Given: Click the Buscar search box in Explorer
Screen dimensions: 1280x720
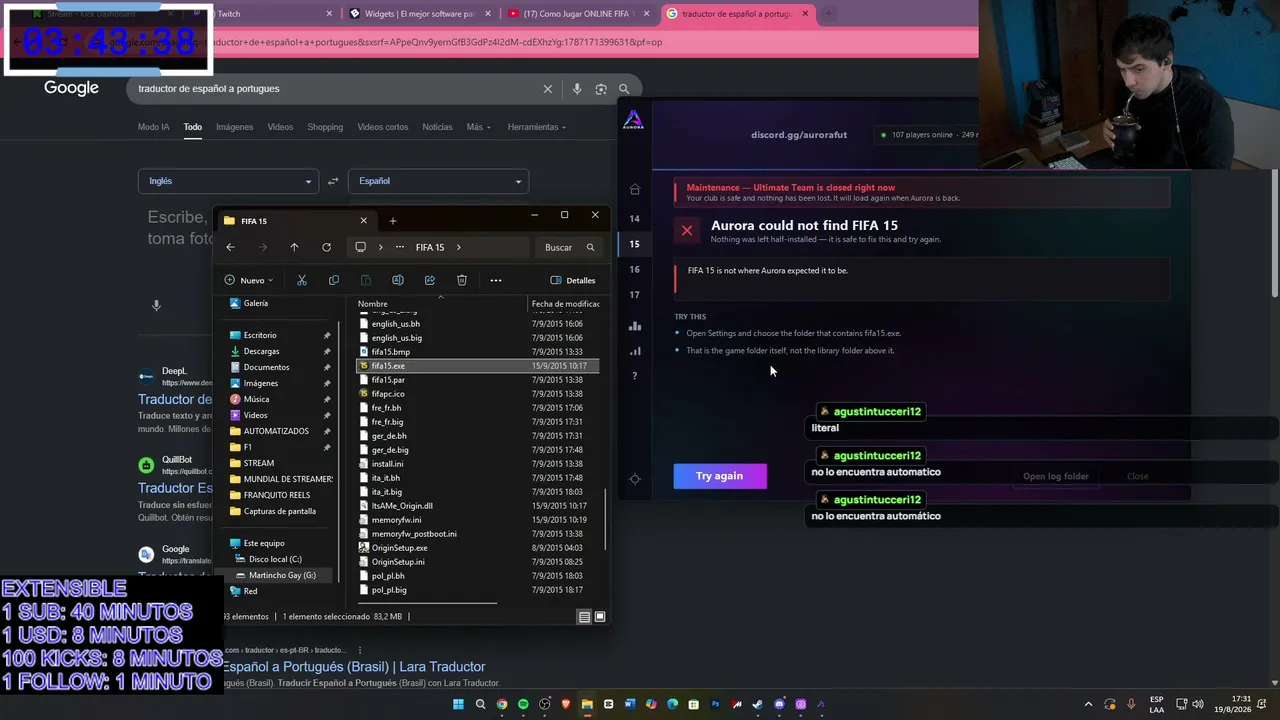Looking at the screenshot, I should coord(569,247).
